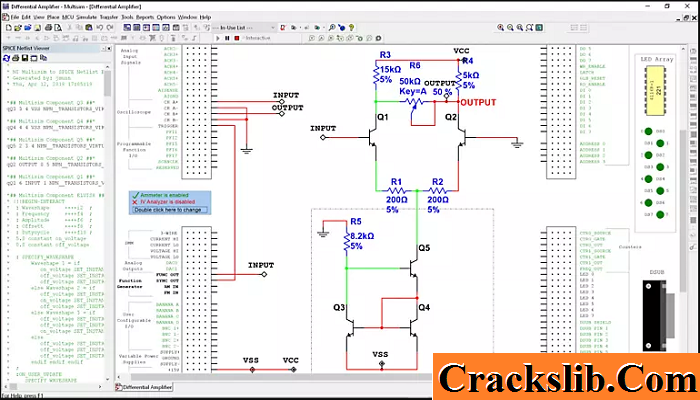Select resistor R4 5kΩ
Image resolution: width=700 pixels, height=400 pixels.
coord(458,80)
